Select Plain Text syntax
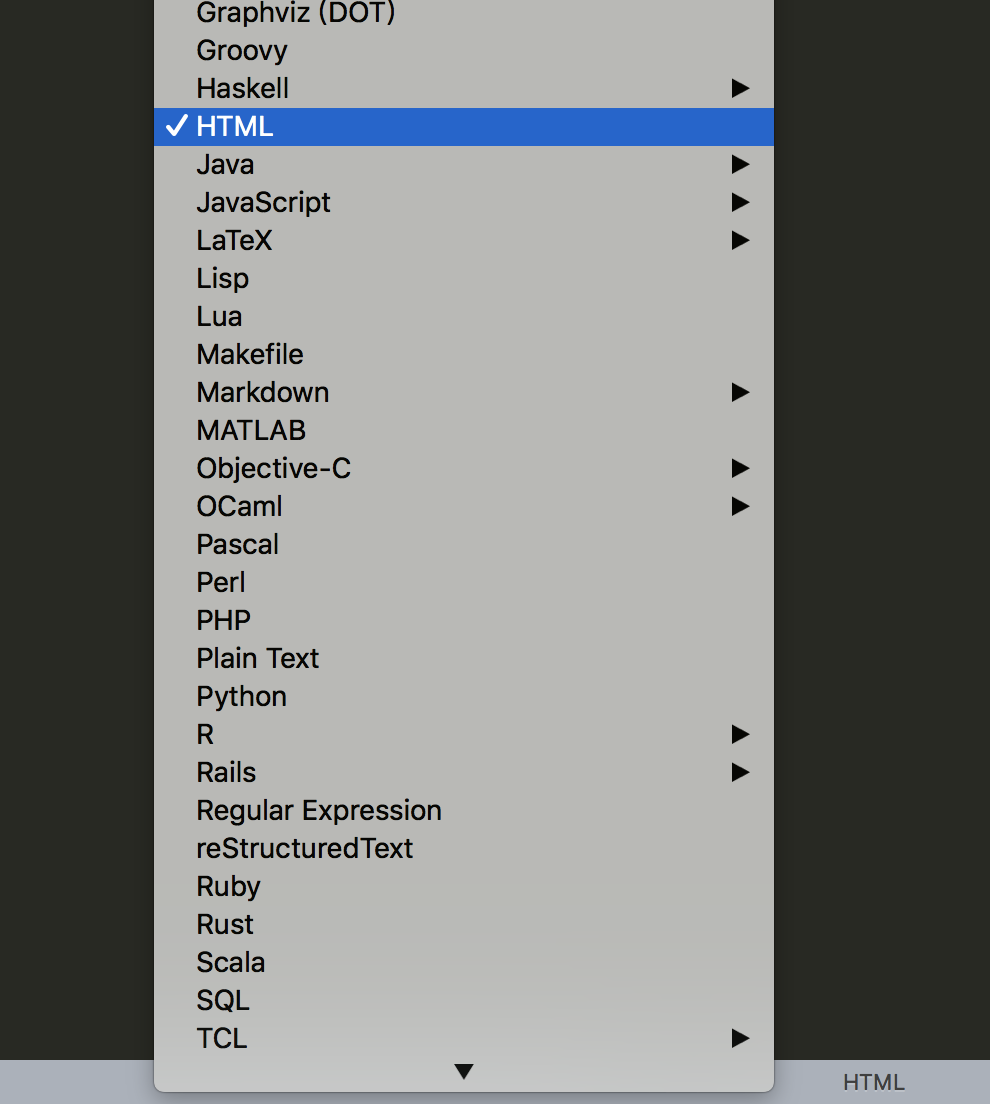Screen dimensions: 990x1104 point(257,659)
